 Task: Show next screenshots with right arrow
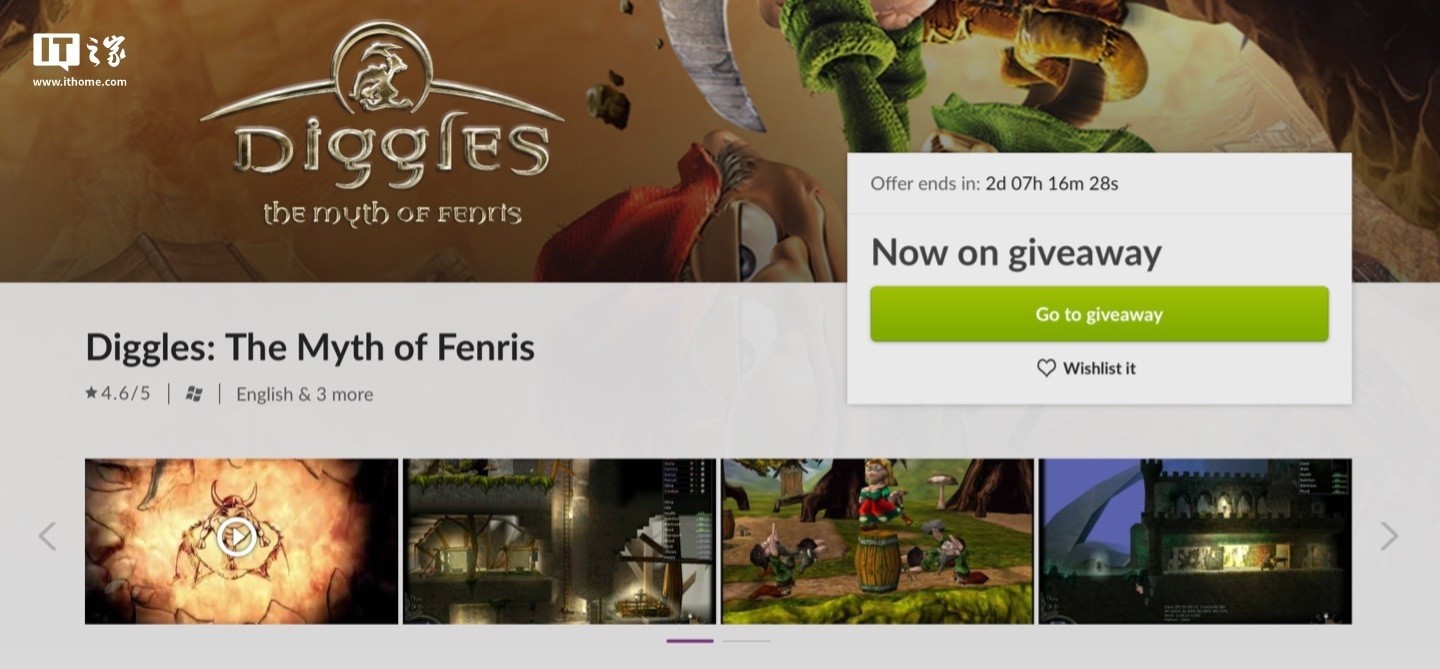tap(1389, 536)
